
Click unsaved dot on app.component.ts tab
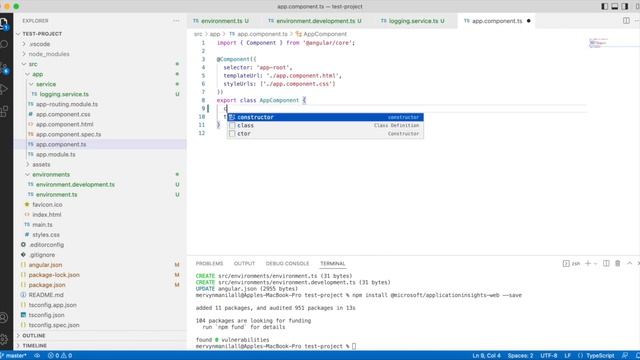[x=529, y=21]
